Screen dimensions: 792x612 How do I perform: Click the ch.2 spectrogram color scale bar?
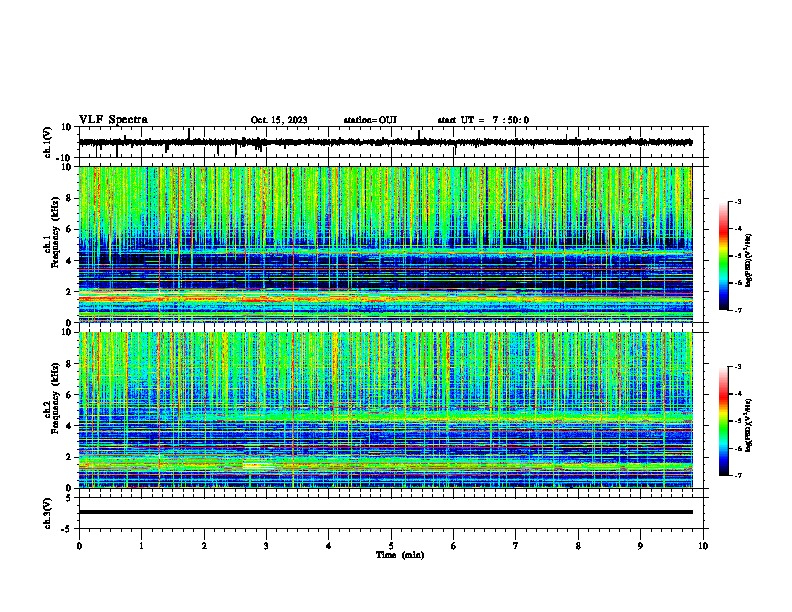[x=723, y=421]
